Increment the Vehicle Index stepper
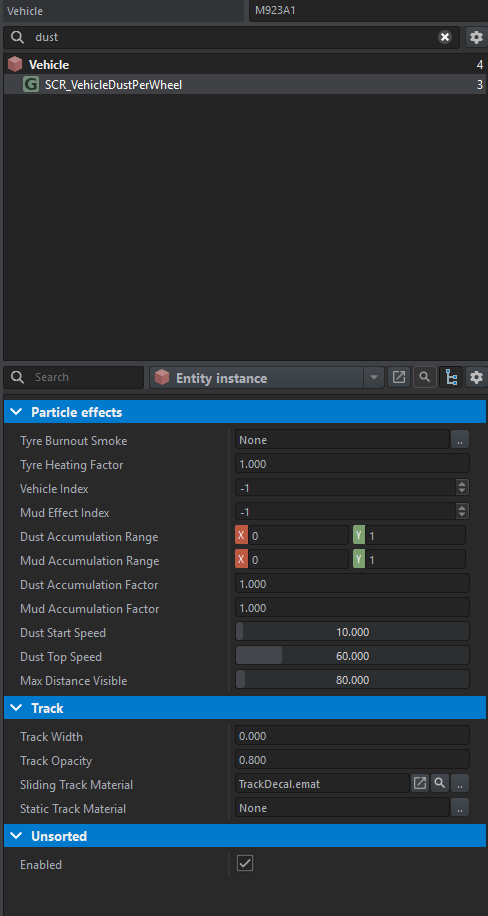 pyautogui.click(x=462, y=484)
